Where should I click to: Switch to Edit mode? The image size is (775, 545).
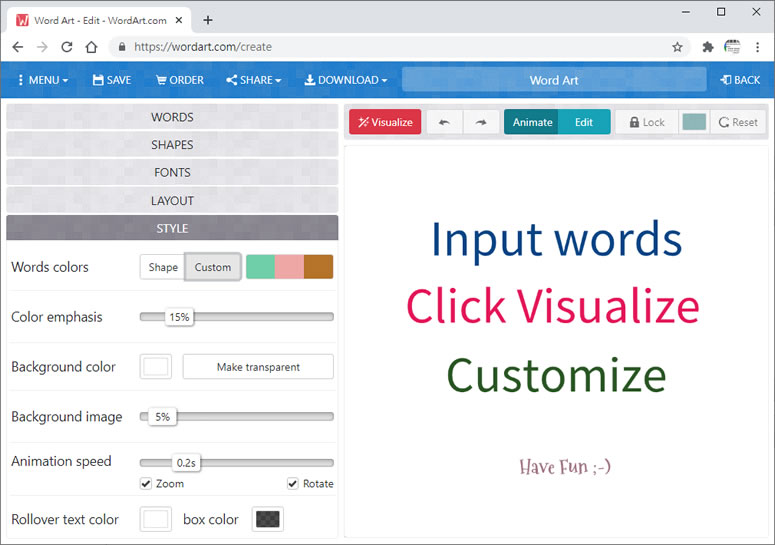tap(584, 122)
